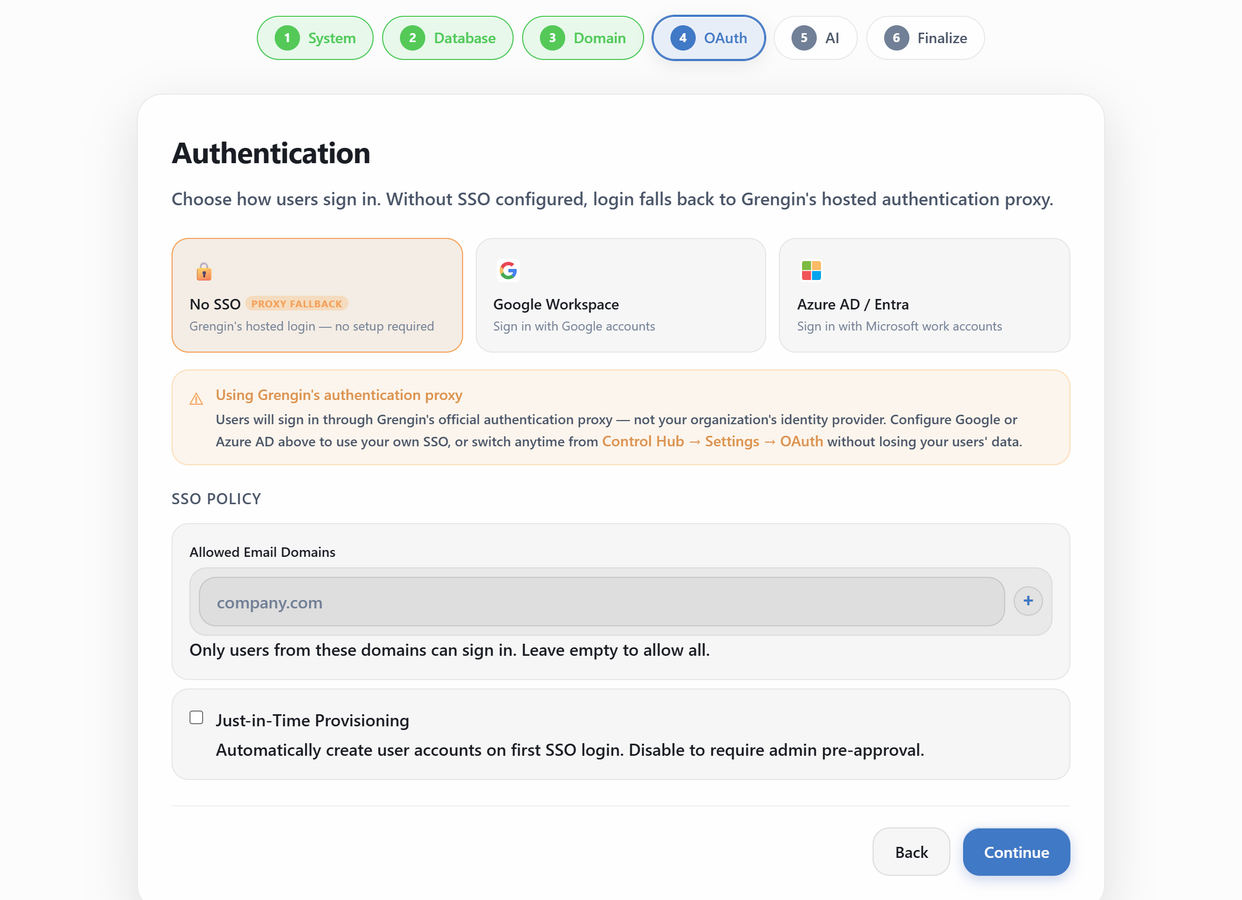Click the Microsoft Azure logo icon

pos(811,270)
